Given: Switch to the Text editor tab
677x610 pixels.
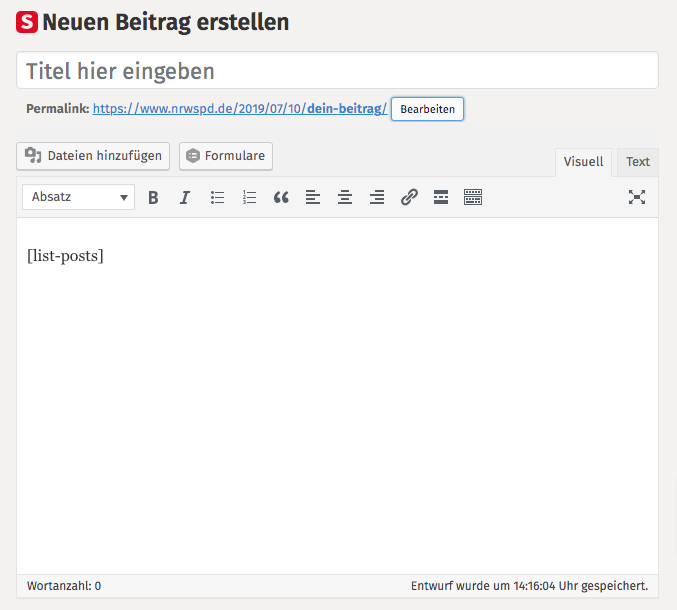Looking at the screenshot, I should coord(638,162).
